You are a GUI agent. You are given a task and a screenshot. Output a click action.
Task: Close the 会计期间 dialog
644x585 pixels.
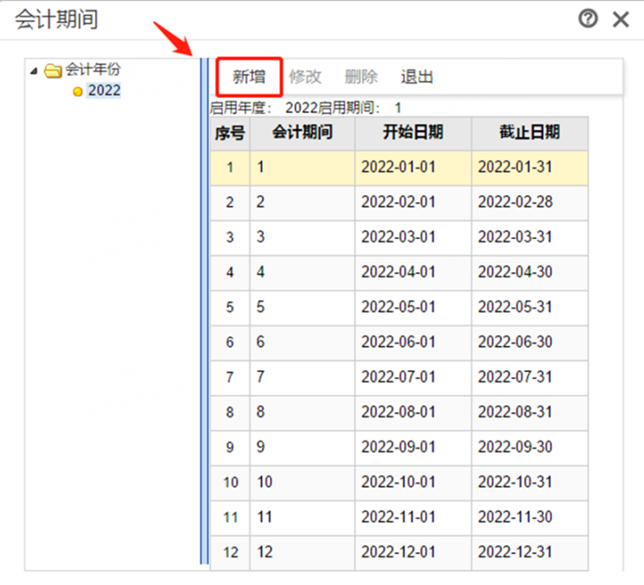[x=621, y=19]
